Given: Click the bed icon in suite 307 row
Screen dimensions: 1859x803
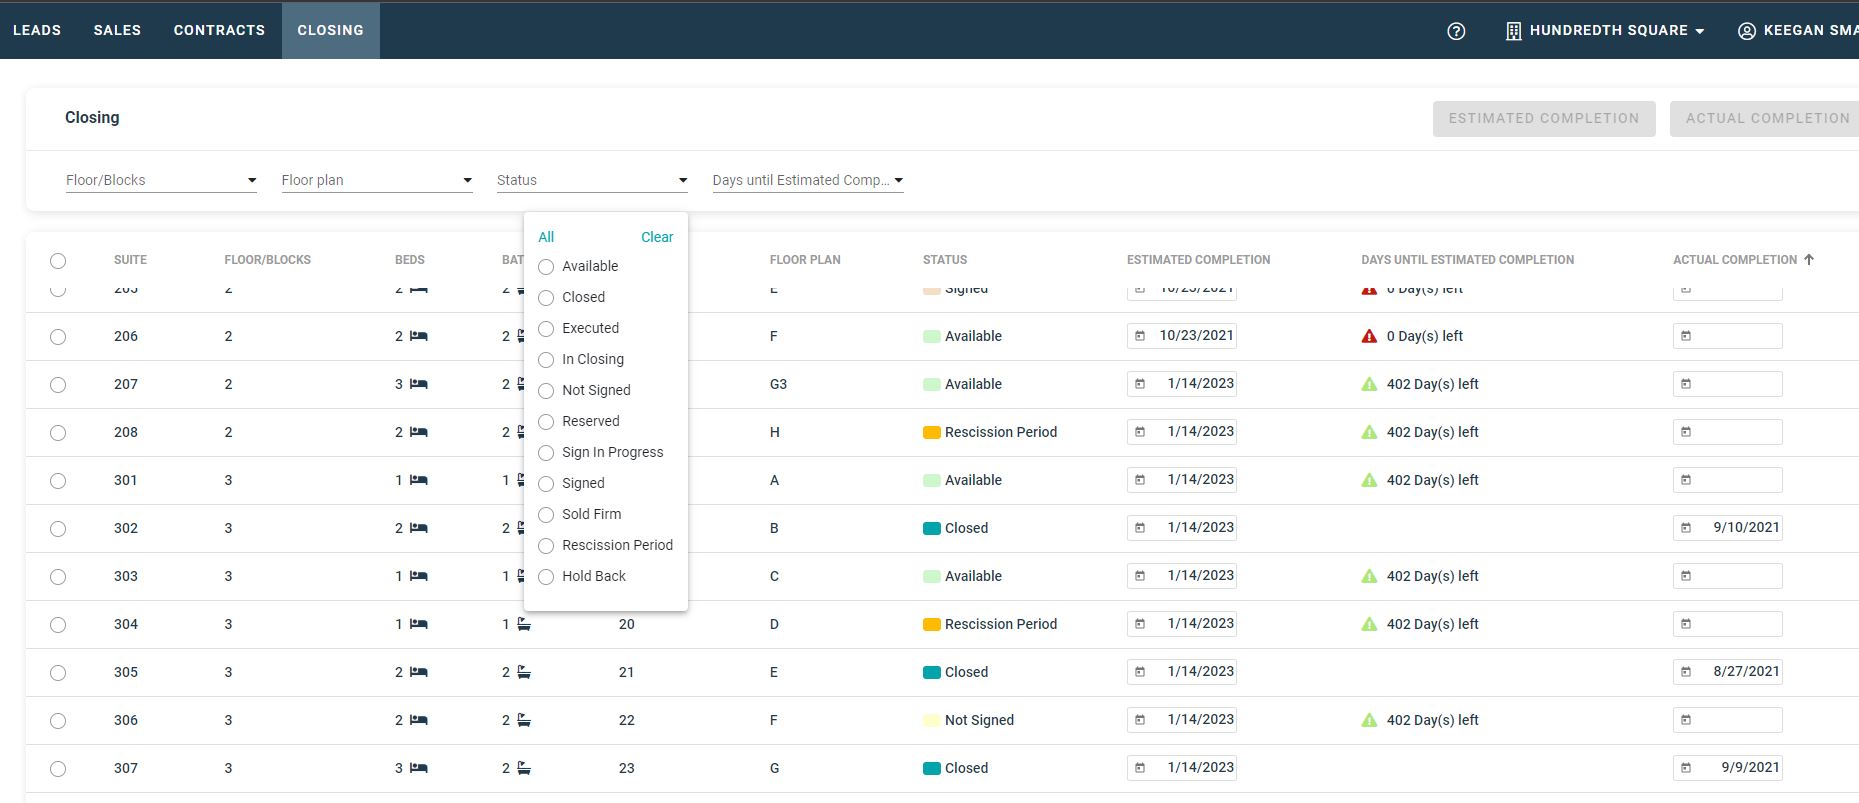Looking at the screenshot, I should 418,768.
